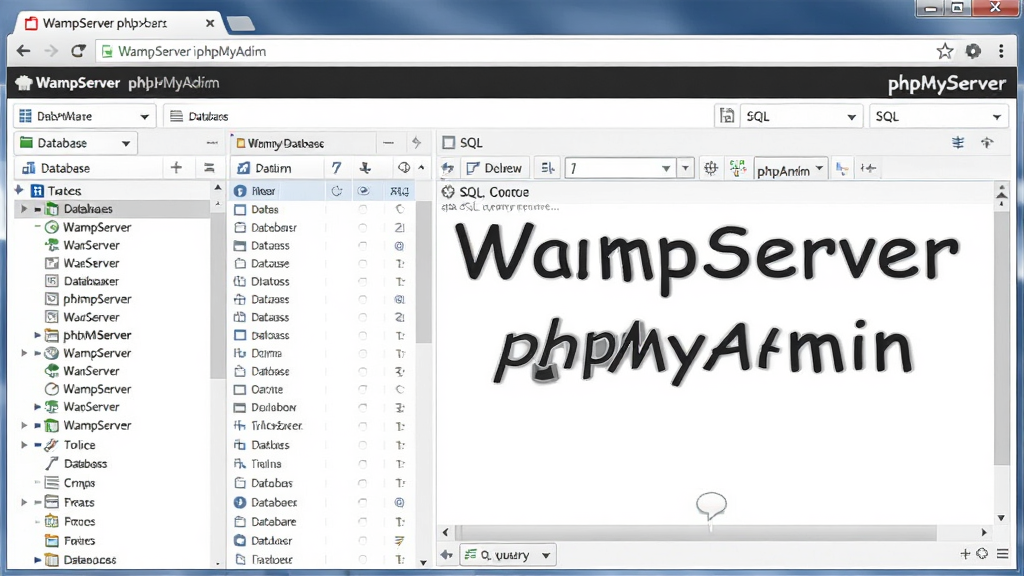The width and height of the screenshot is (1024, 576).
Task: Toggle the eye icon in the Floor row
Action: click(363, 191)
